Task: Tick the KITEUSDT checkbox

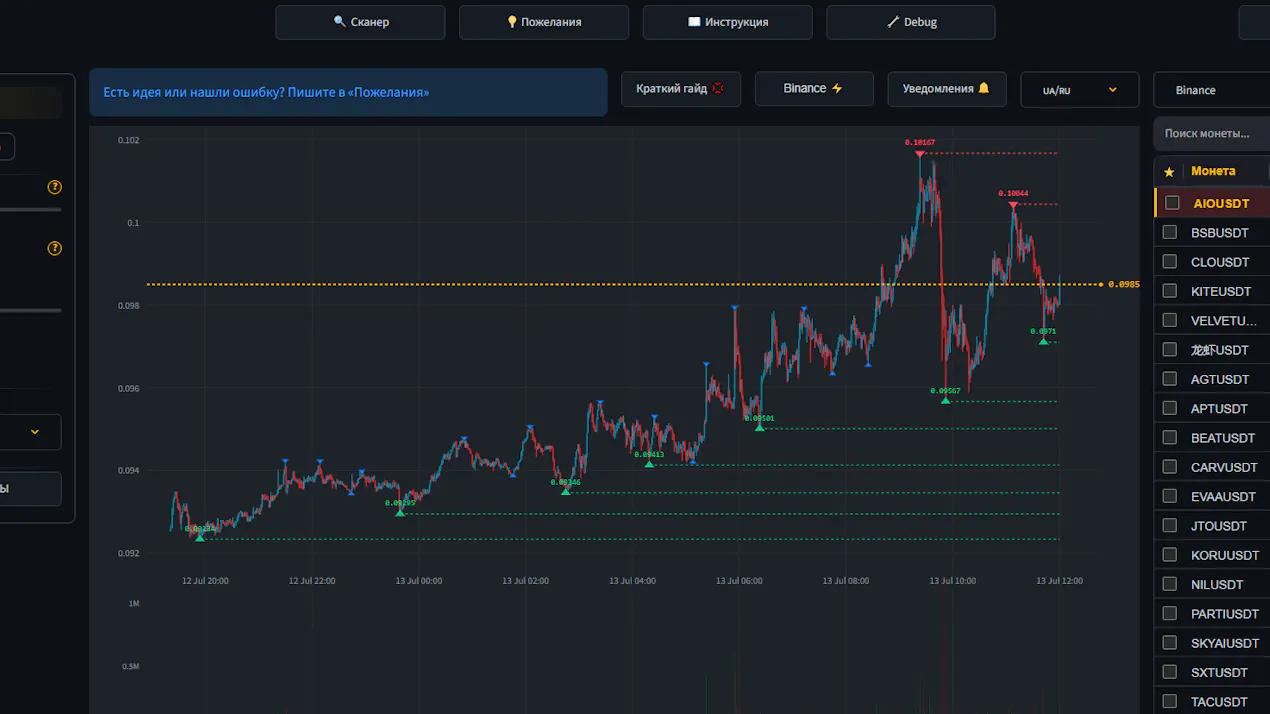Action: click(x=1170, y=291)
